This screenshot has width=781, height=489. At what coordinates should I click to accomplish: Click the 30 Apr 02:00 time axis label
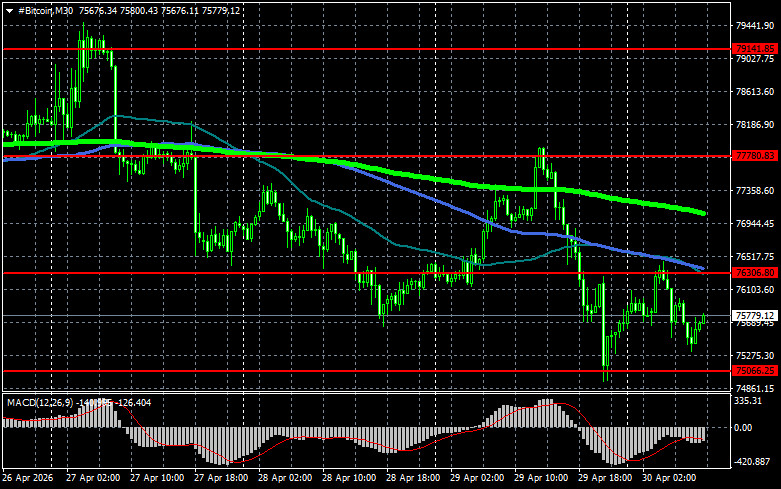click(x=669, y=478)
